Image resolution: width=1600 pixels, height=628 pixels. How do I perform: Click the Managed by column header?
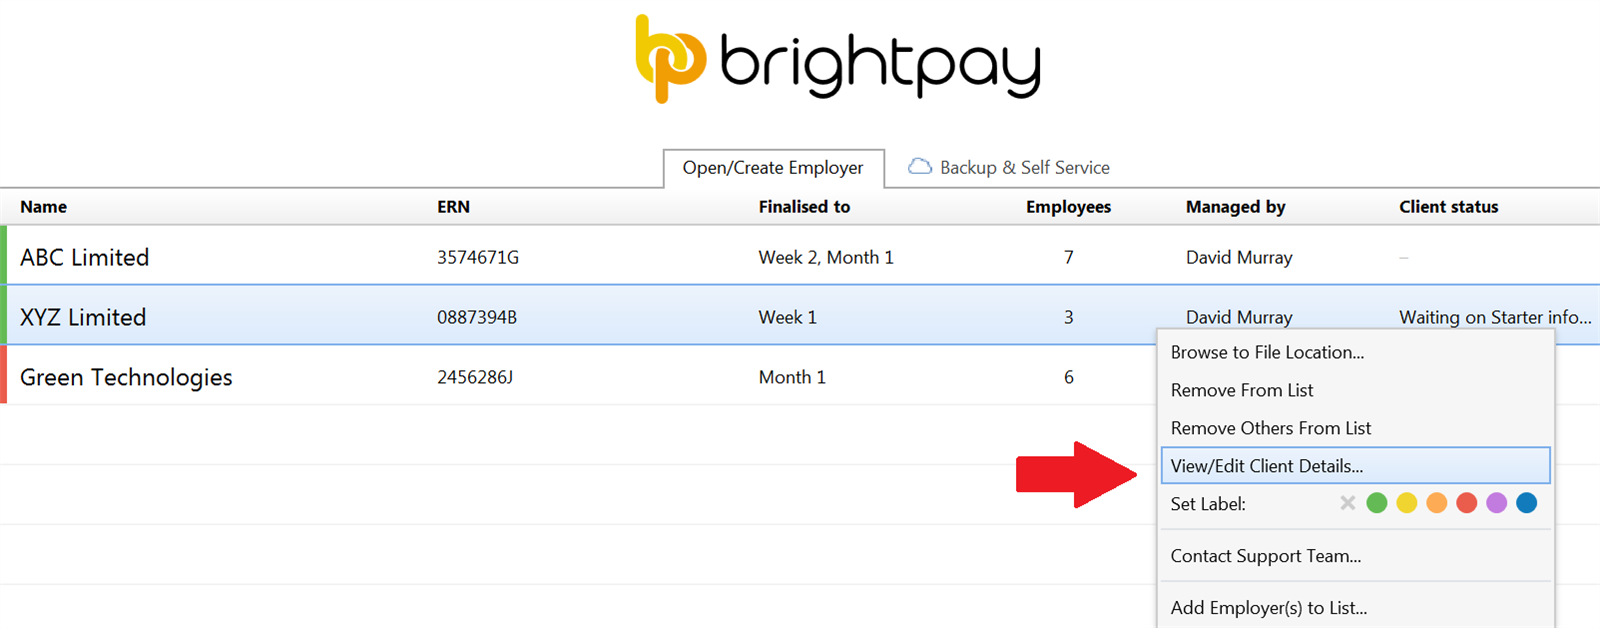1235,207
